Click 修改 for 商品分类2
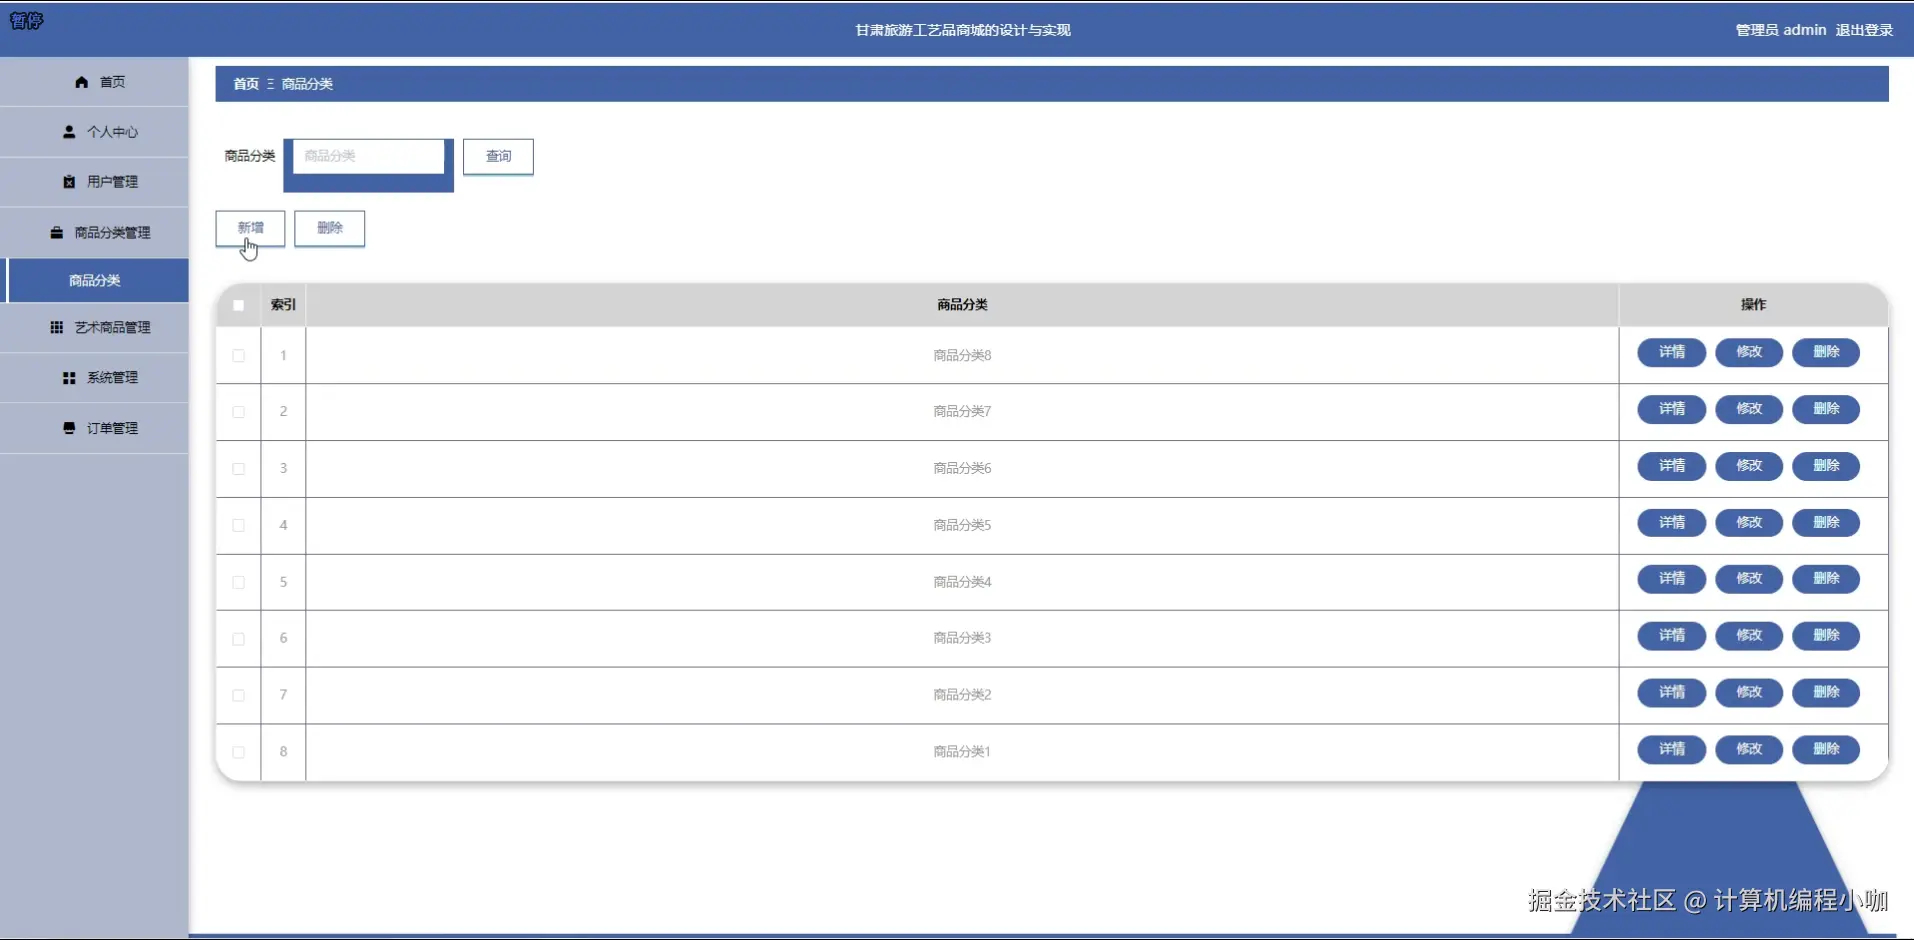Screen dimensions: 1914x940 (x=1749, y=693)
